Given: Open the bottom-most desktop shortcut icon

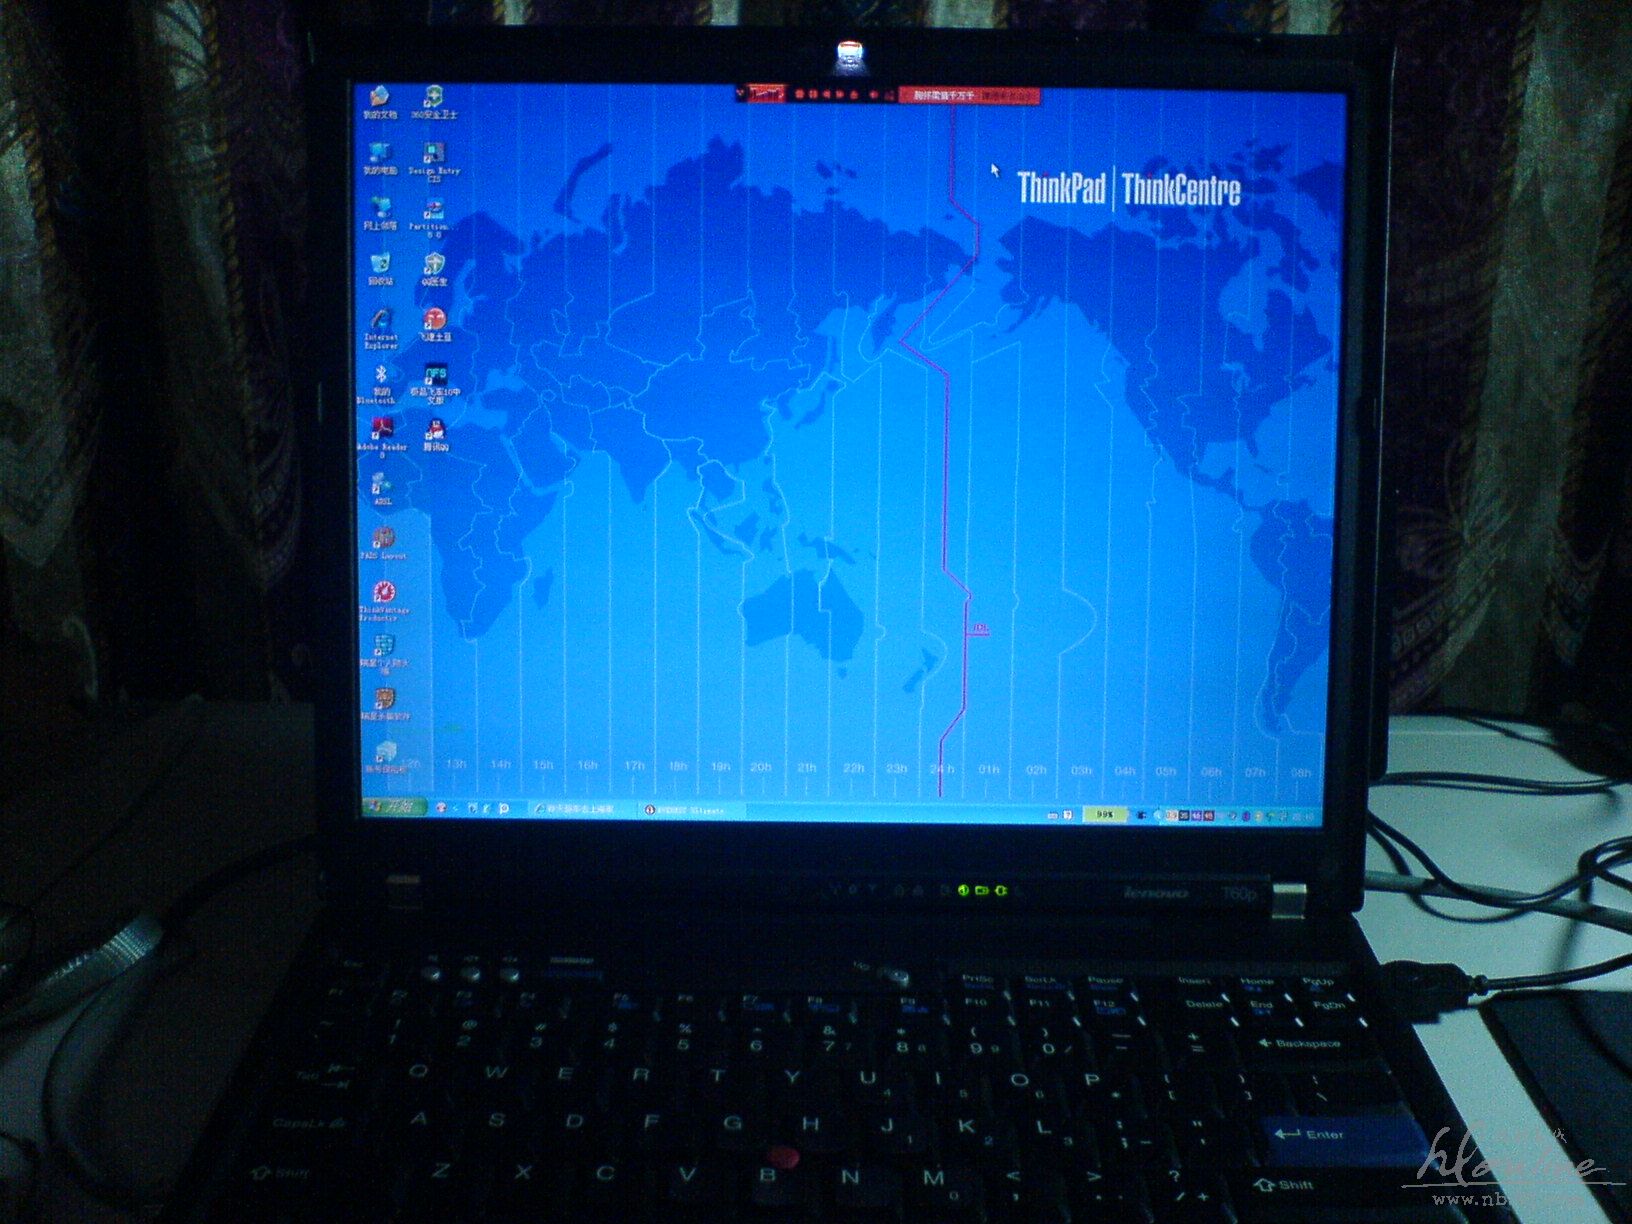Looking at the screenshot, I should (x=385, y=759).
